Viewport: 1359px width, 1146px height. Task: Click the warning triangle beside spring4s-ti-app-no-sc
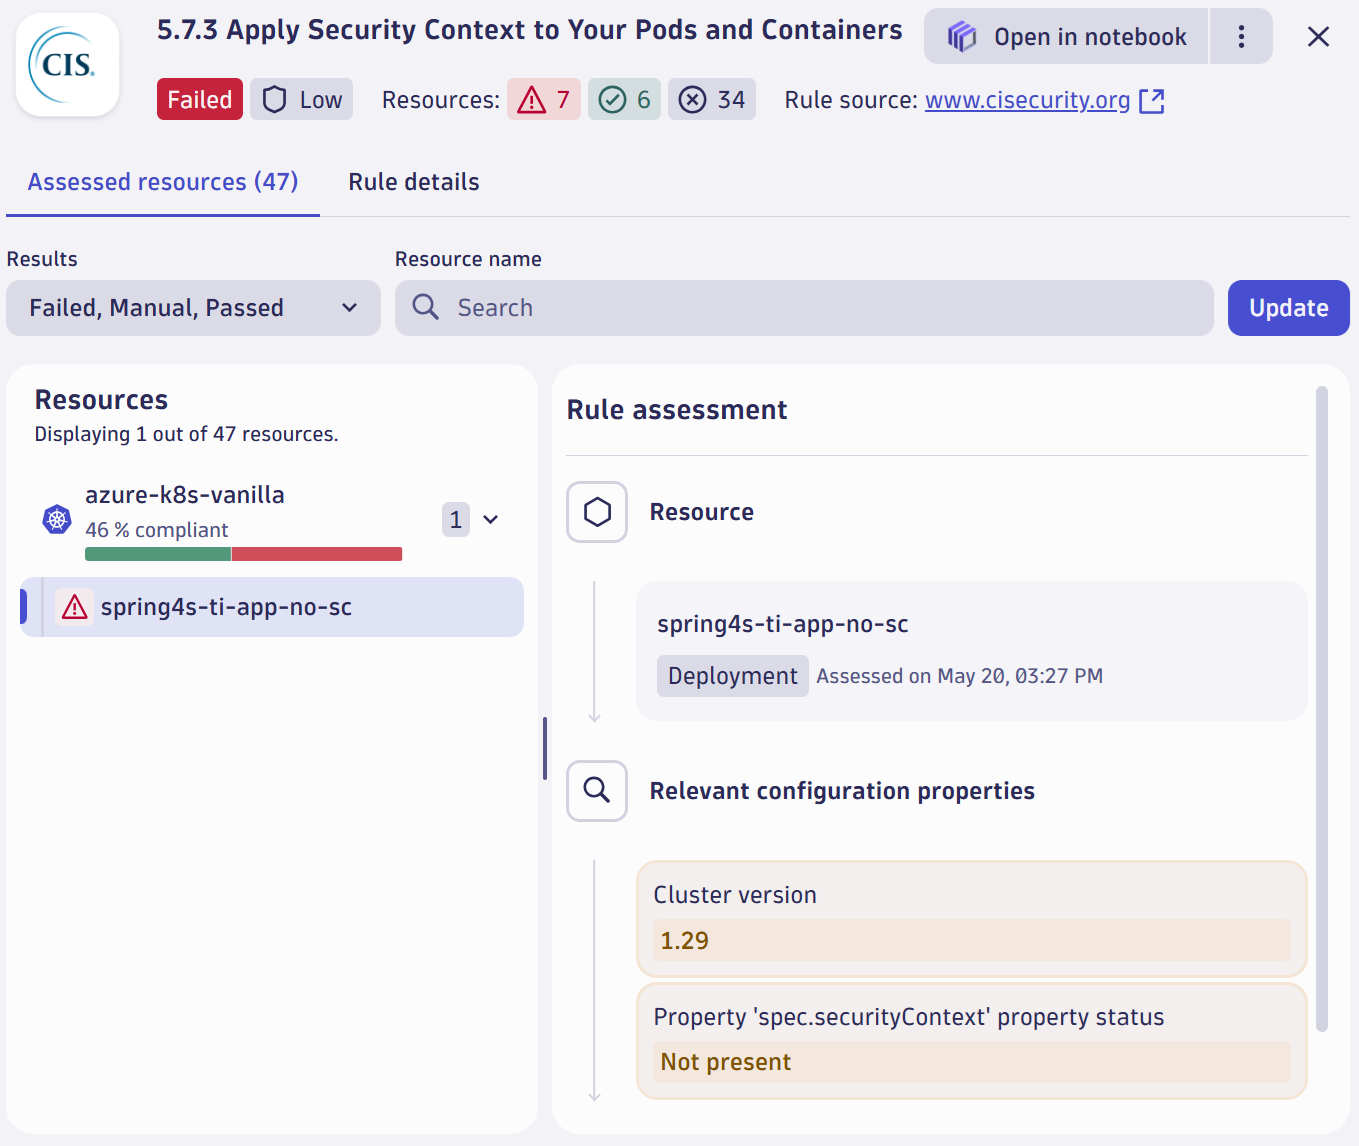pyautogui.click(x=74, y=606)
